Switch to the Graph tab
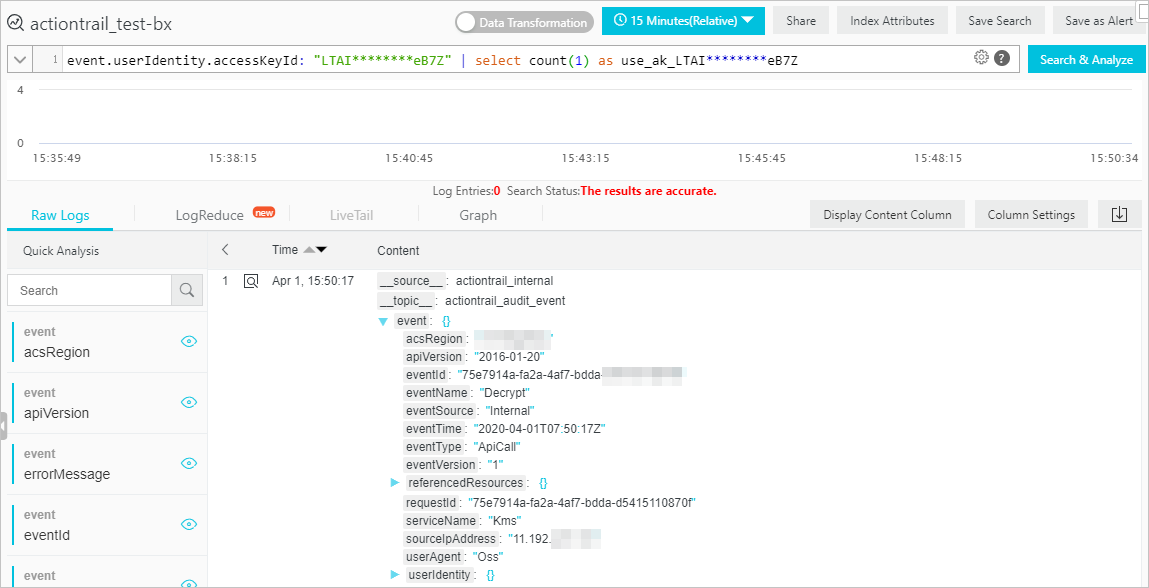 478,216
